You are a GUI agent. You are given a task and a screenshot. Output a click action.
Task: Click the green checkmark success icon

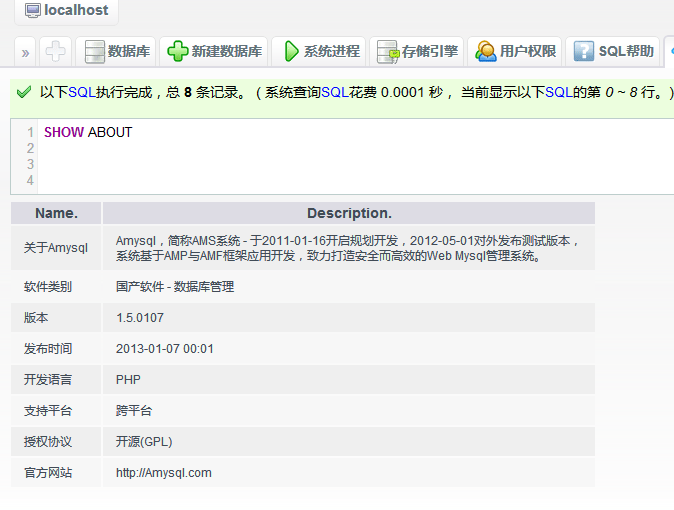click(24, 92)
